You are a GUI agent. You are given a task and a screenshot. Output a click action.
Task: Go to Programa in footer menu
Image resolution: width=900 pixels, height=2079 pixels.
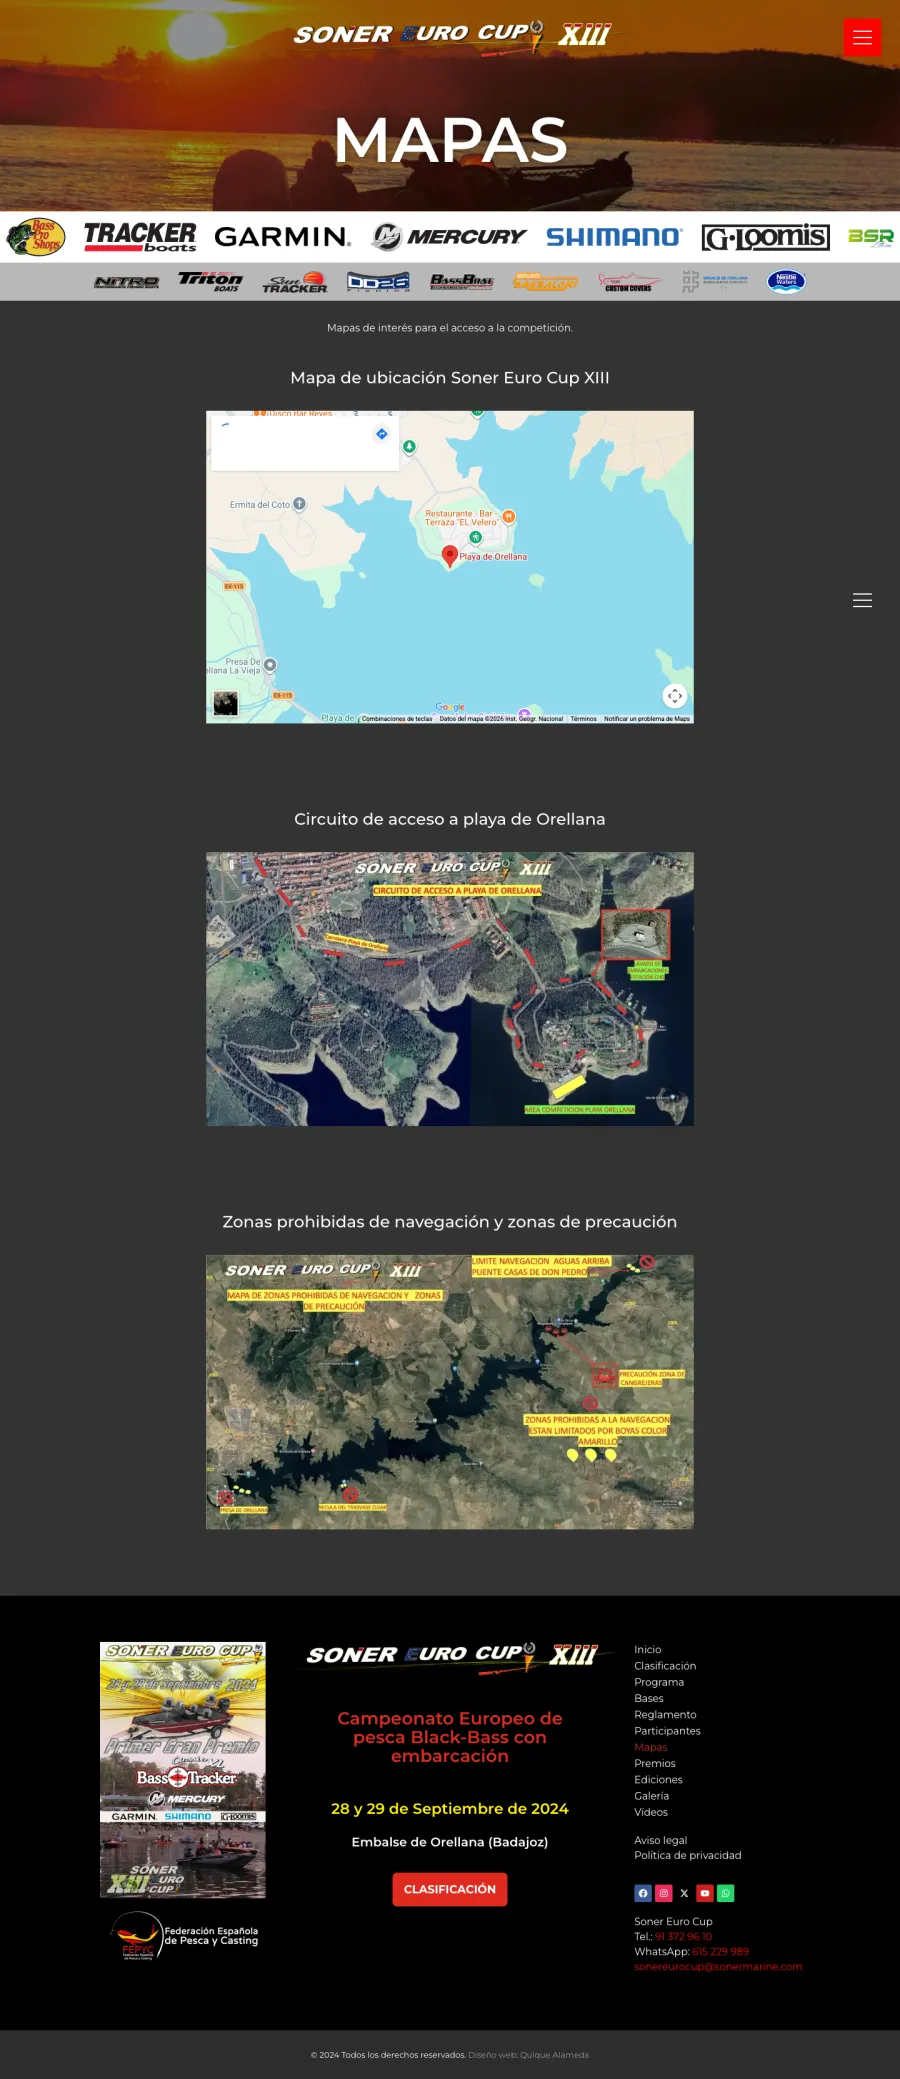(x=659, y=1682)
